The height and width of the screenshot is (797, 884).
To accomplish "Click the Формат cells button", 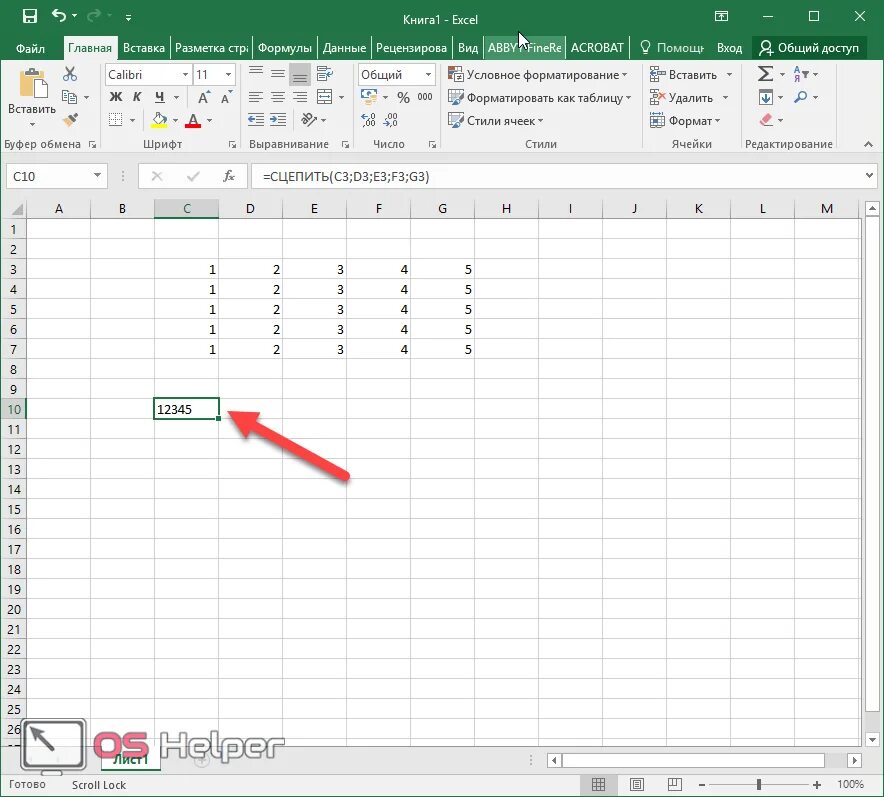I will click(685, 121).
